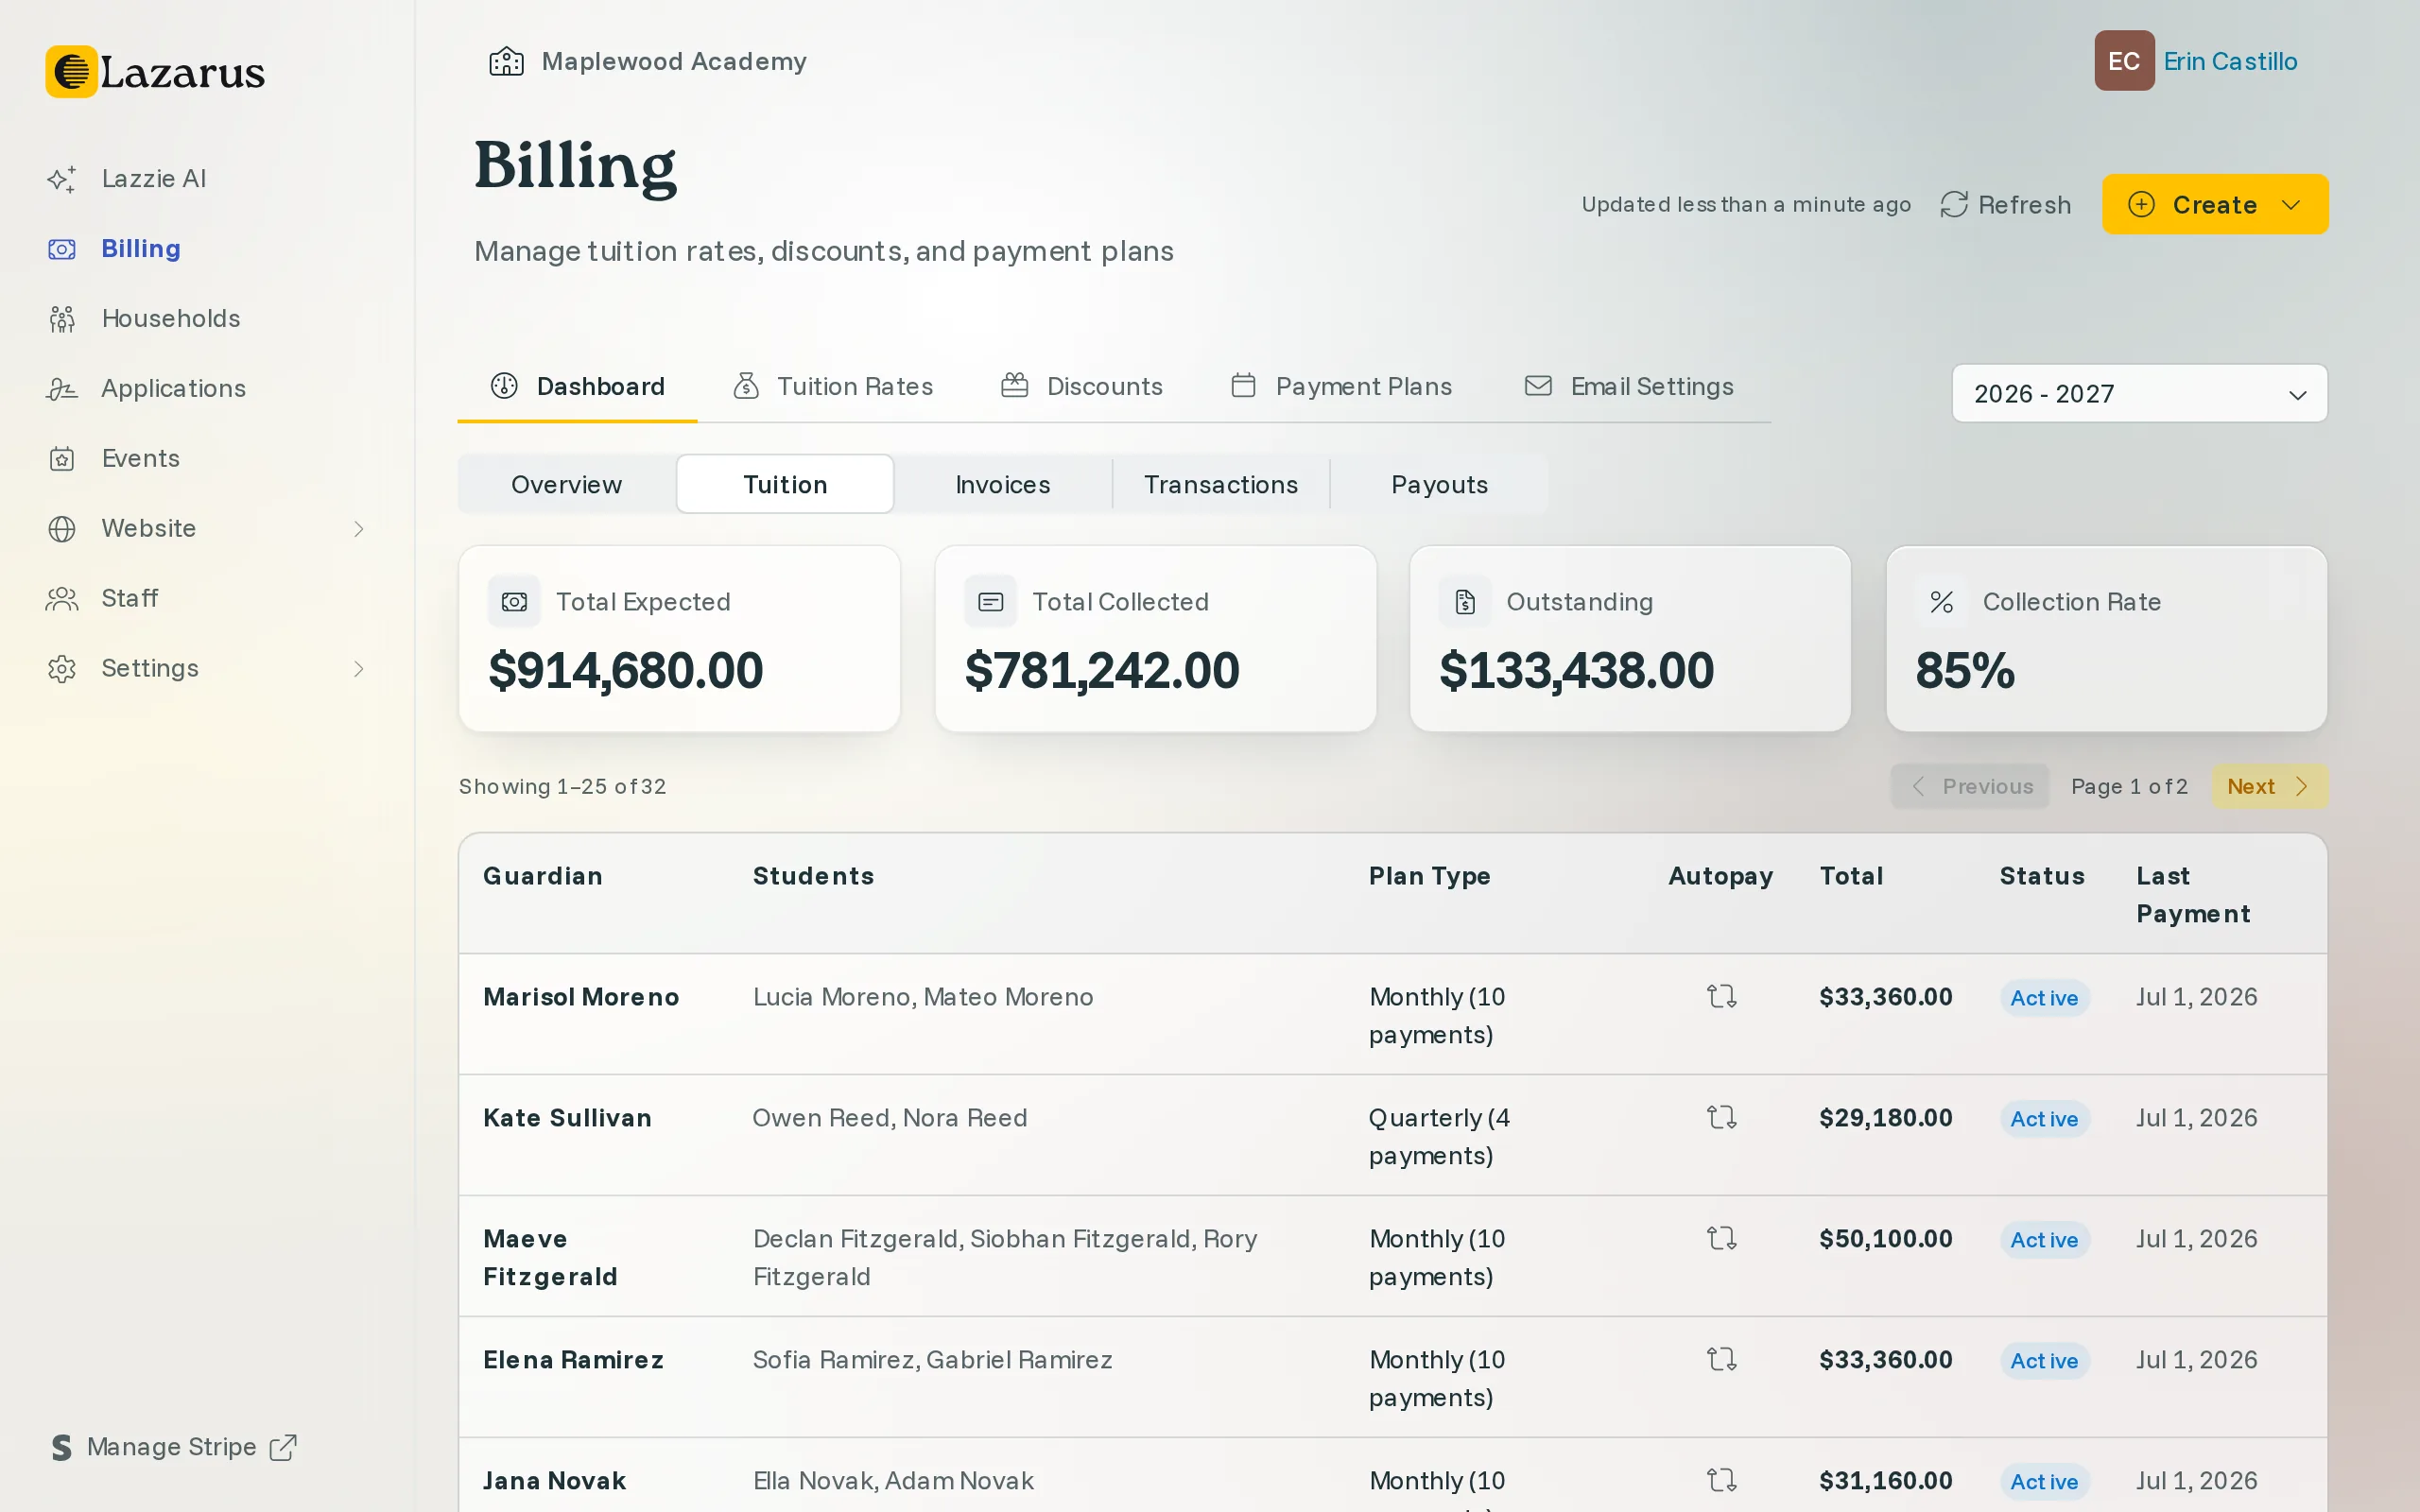Click Active status badge for Kate Sullivan
This screenshot has width=2420, height=1512.
click(2044, 1118)
